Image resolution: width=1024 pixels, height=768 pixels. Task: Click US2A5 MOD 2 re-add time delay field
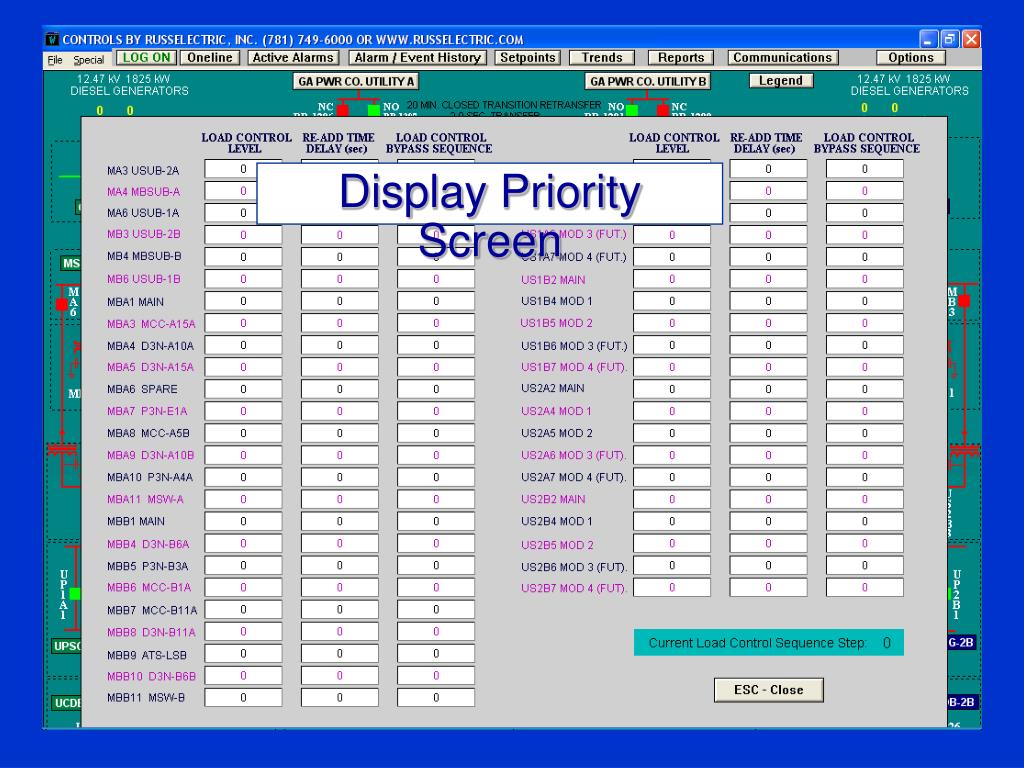(768, 433)
